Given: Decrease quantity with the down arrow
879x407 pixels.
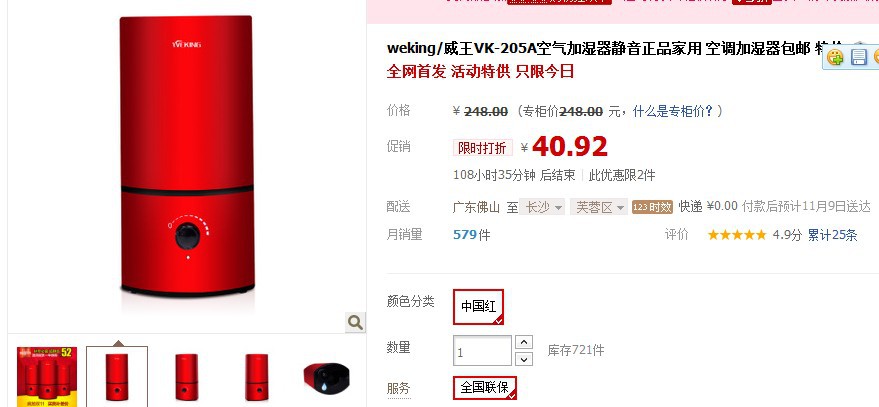Looking at the screenshot, I should 524,359.
